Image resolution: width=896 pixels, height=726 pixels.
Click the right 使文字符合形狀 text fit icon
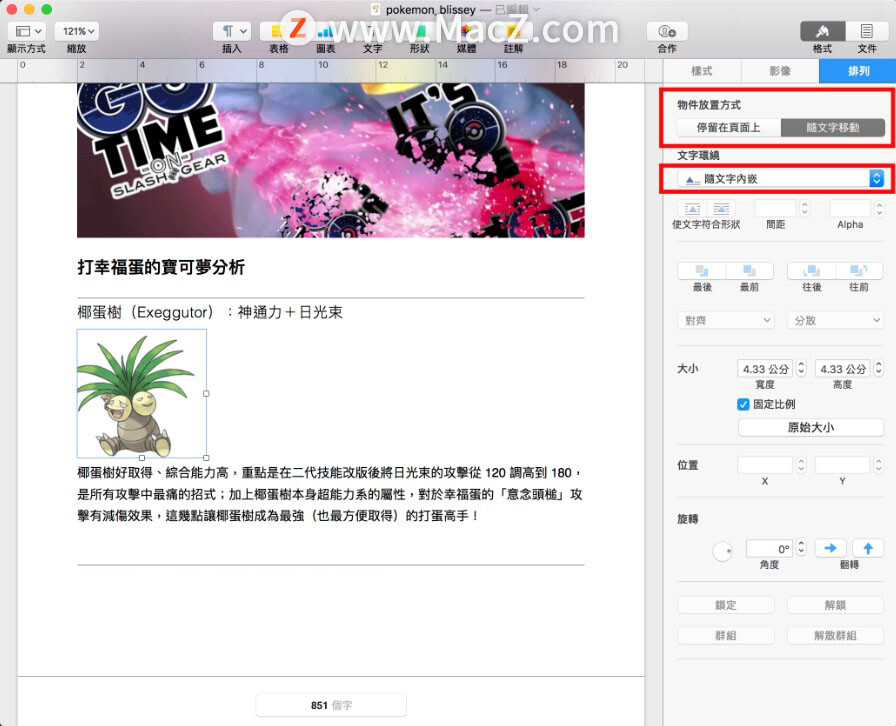click(721, 209)
